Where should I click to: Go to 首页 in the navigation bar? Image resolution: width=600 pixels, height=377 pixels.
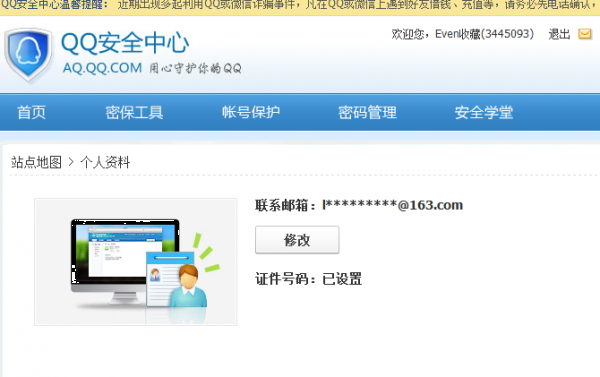coord(31,113)
